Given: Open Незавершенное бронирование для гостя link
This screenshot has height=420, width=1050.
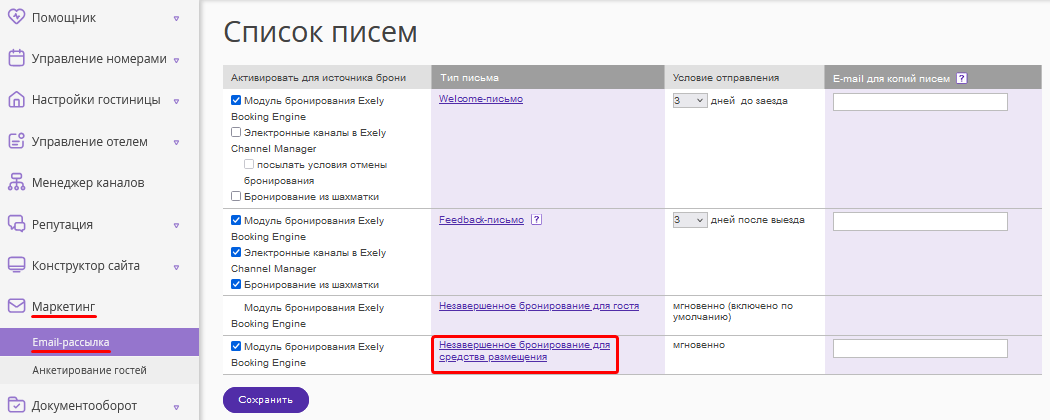Looking at the screenshot, I should click(539, 306).
